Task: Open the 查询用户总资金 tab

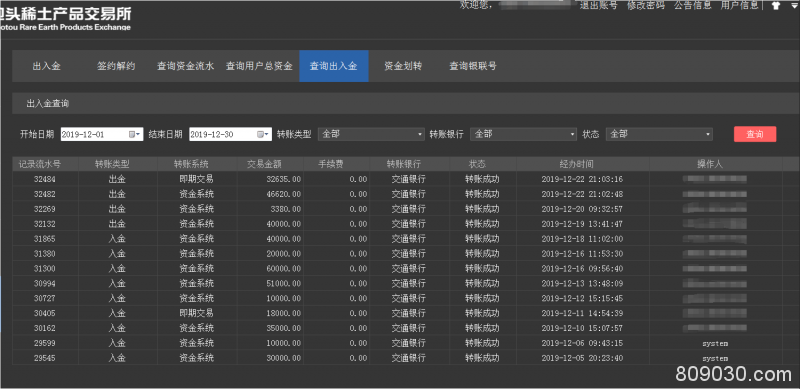Action: [x=259, y=66]
